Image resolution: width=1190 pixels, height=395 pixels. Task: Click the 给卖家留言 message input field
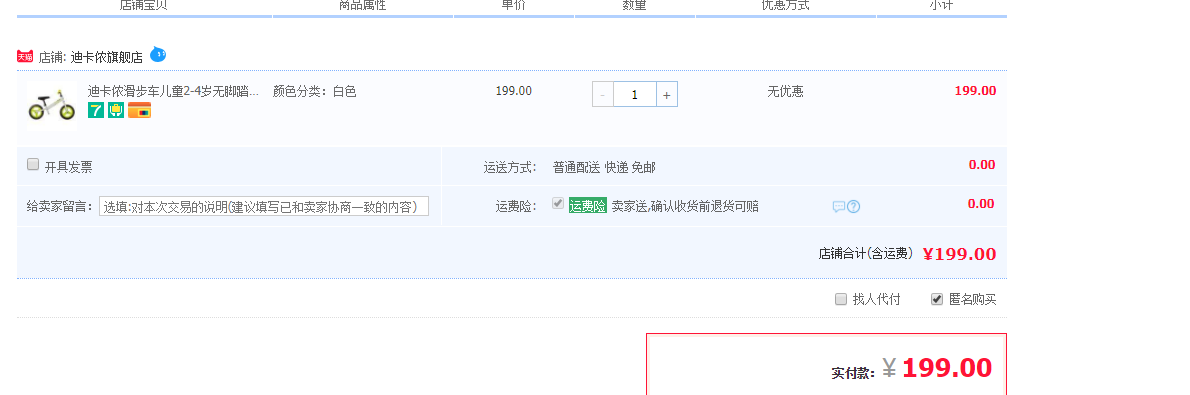point(263,207)
